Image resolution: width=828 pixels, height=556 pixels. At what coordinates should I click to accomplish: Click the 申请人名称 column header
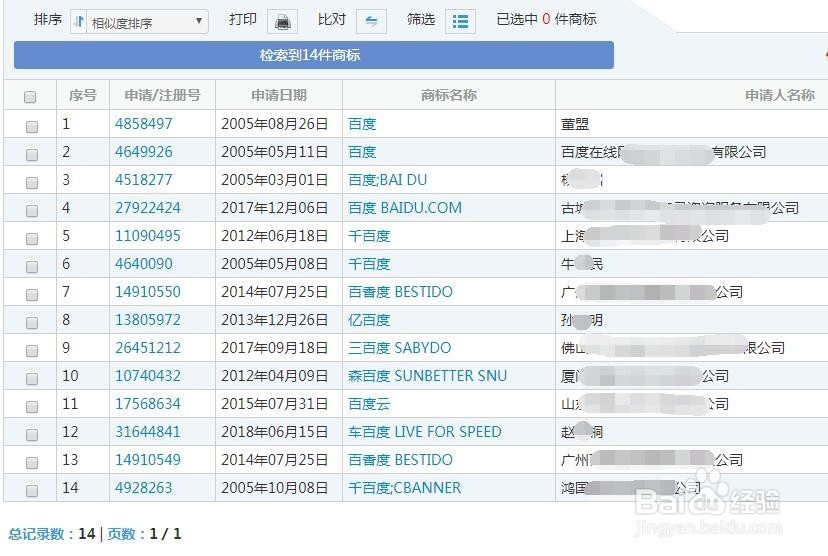[780, 95]
